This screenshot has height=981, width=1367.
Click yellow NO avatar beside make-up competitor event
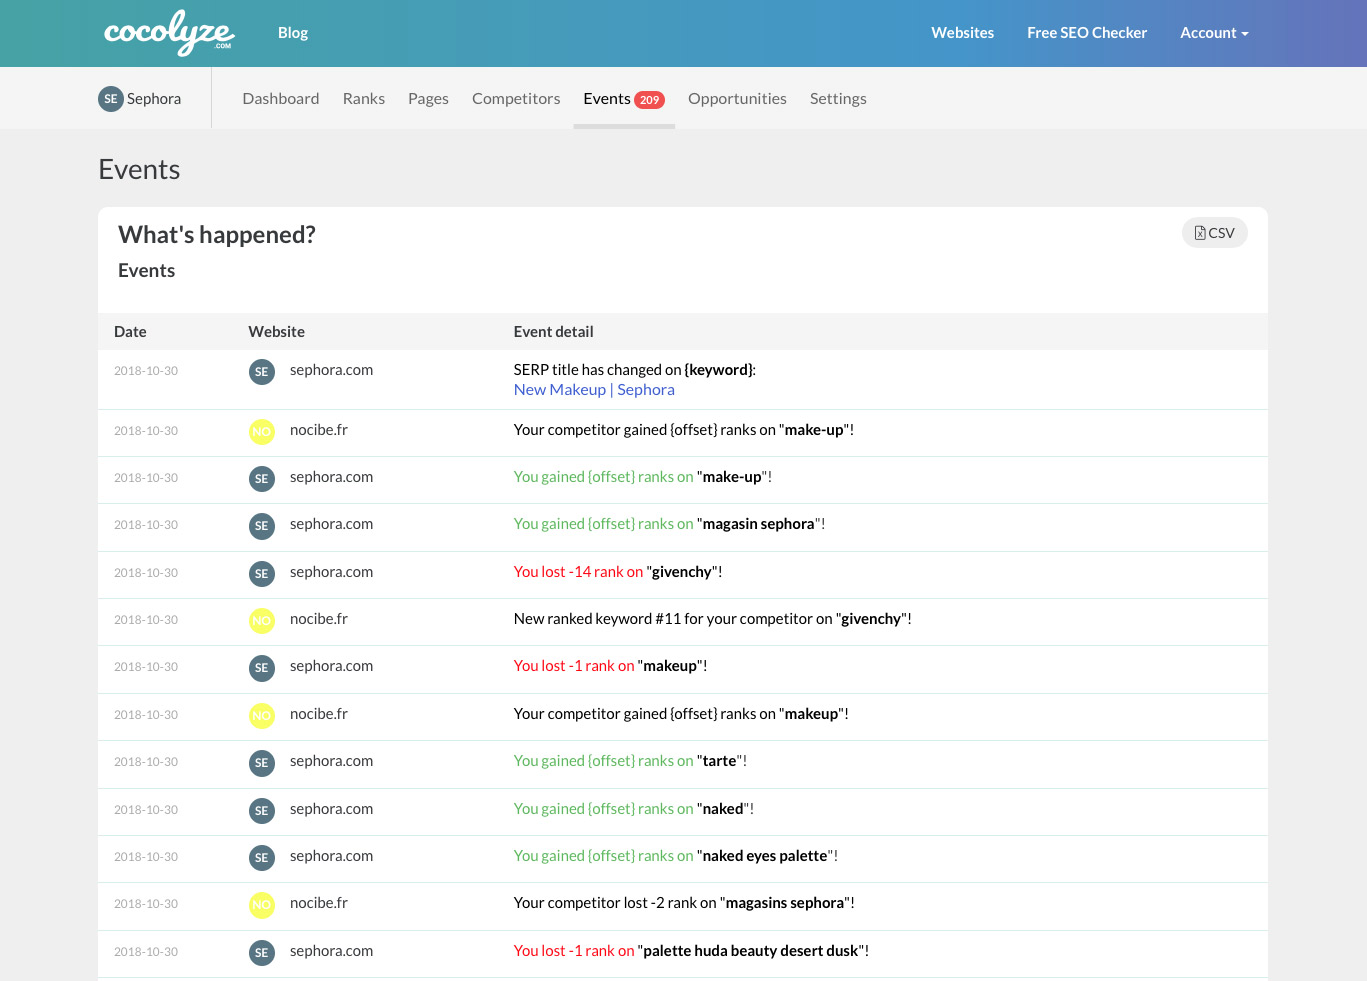click(262, 432)
